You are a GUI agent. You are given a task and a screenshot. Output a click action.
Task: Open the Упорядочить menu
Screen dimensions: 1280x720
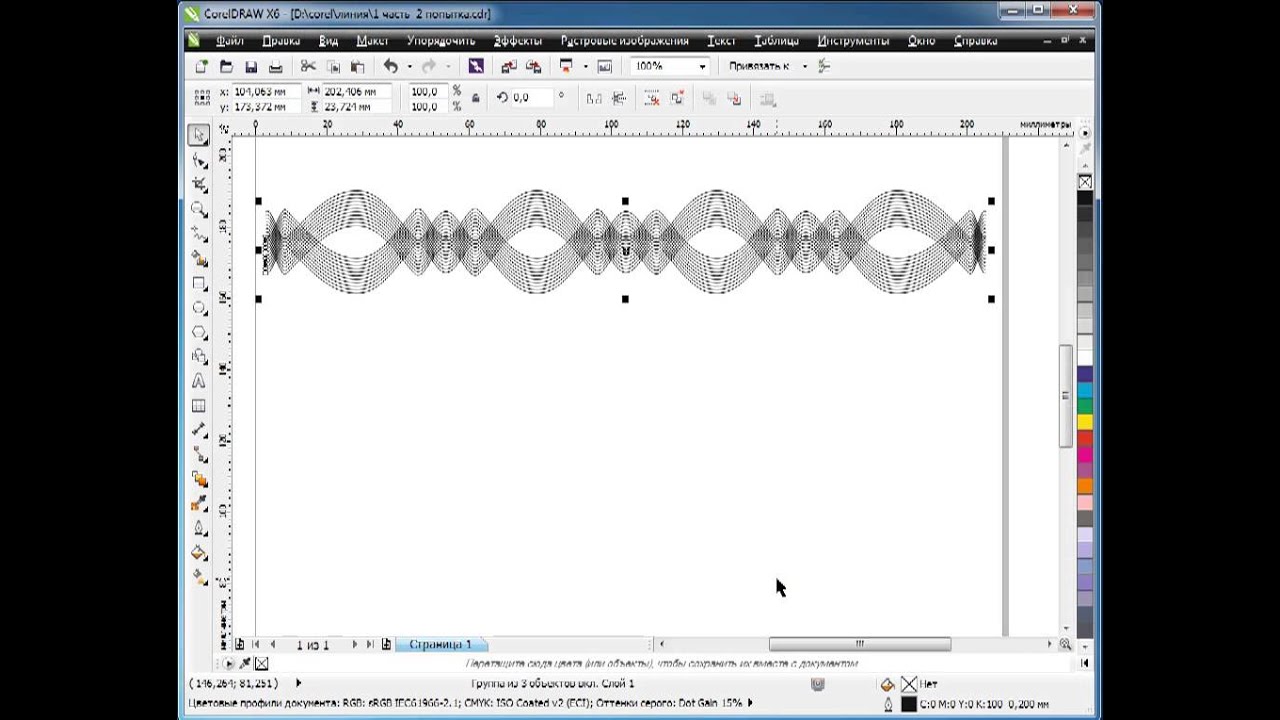click(x=441, y=41)
